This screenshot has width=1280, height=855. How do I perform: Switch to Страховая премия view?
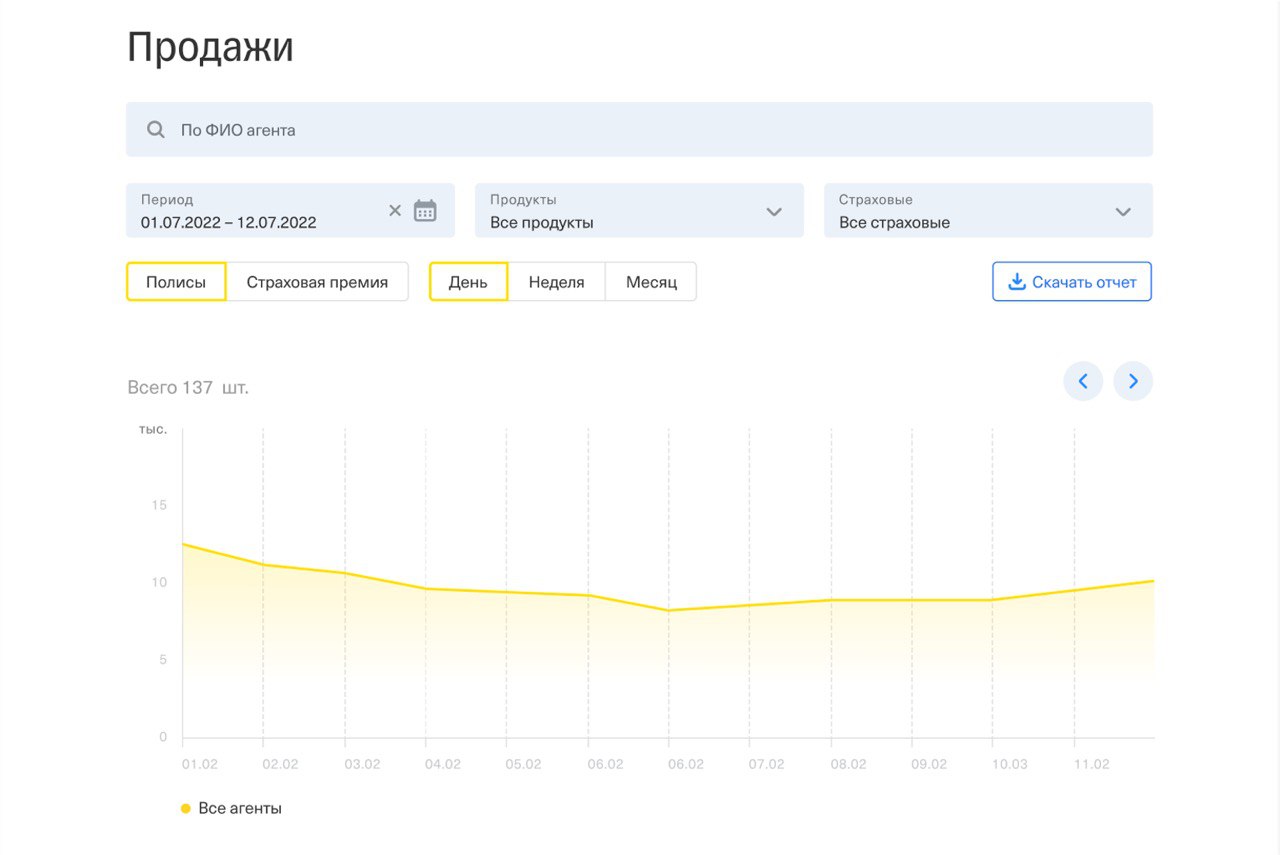pyautogui.click(x=317, y=282)
